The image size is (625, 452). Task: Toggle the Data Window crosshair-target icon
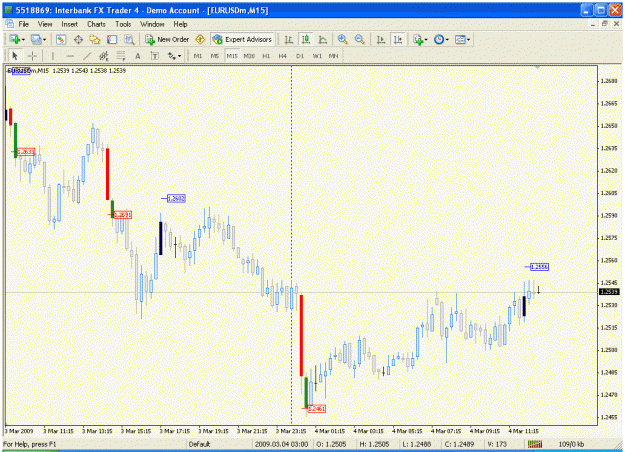[78, 39]
